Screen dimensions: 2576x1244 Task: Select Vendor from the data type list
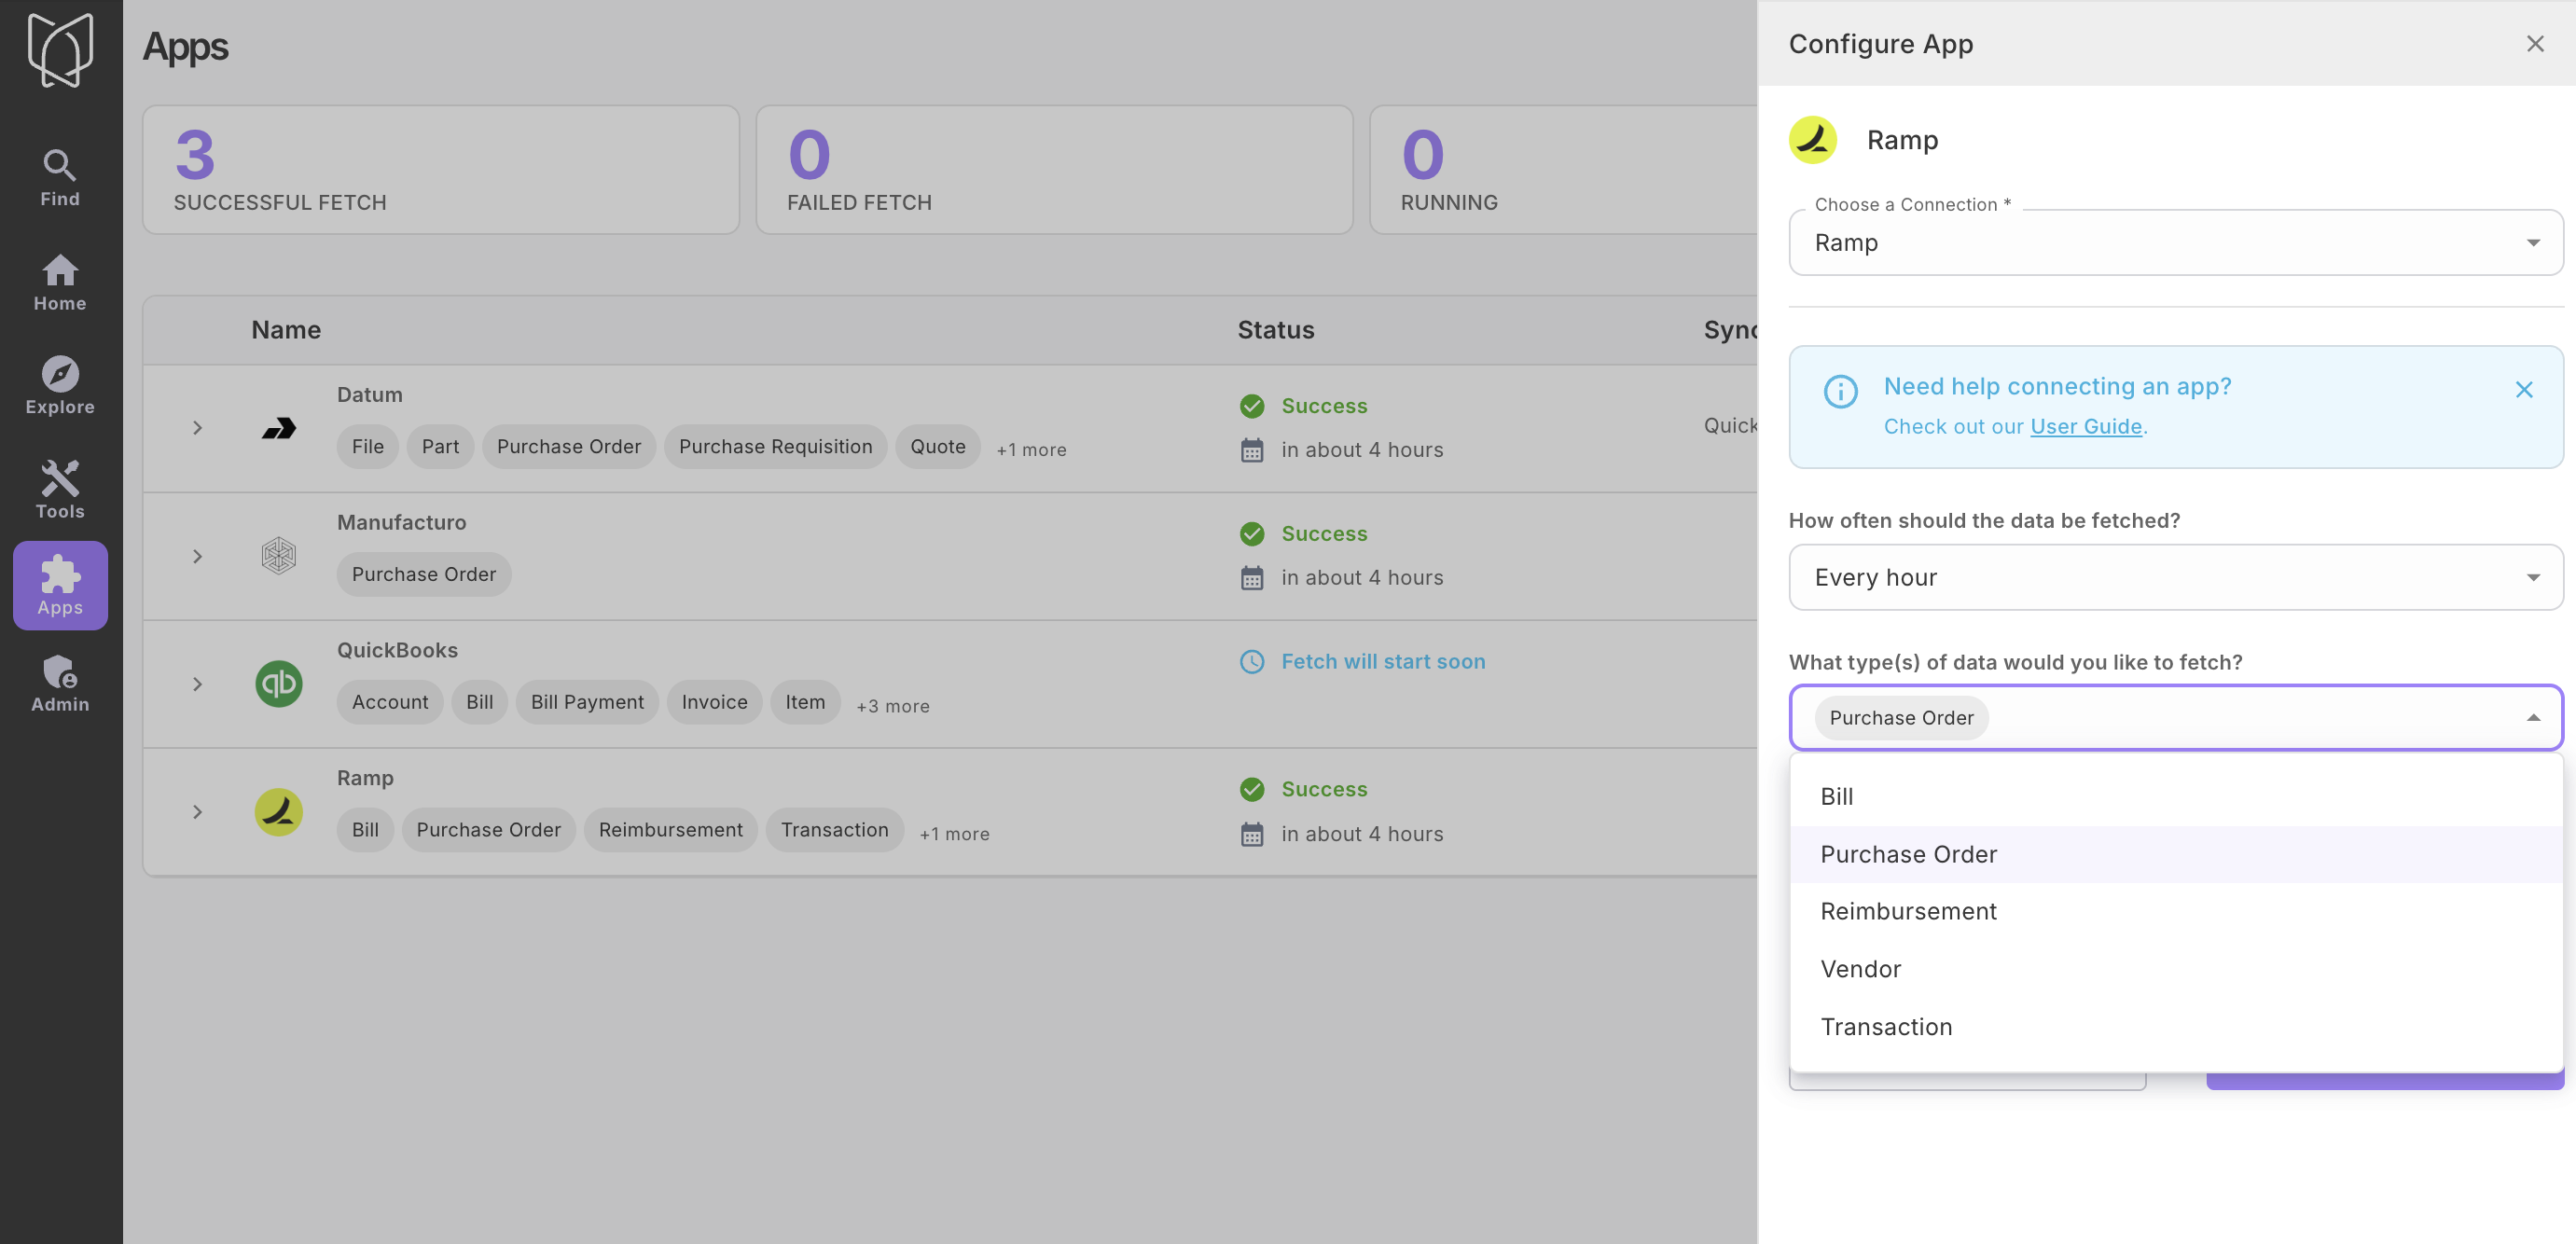(x=2176, y=969)
